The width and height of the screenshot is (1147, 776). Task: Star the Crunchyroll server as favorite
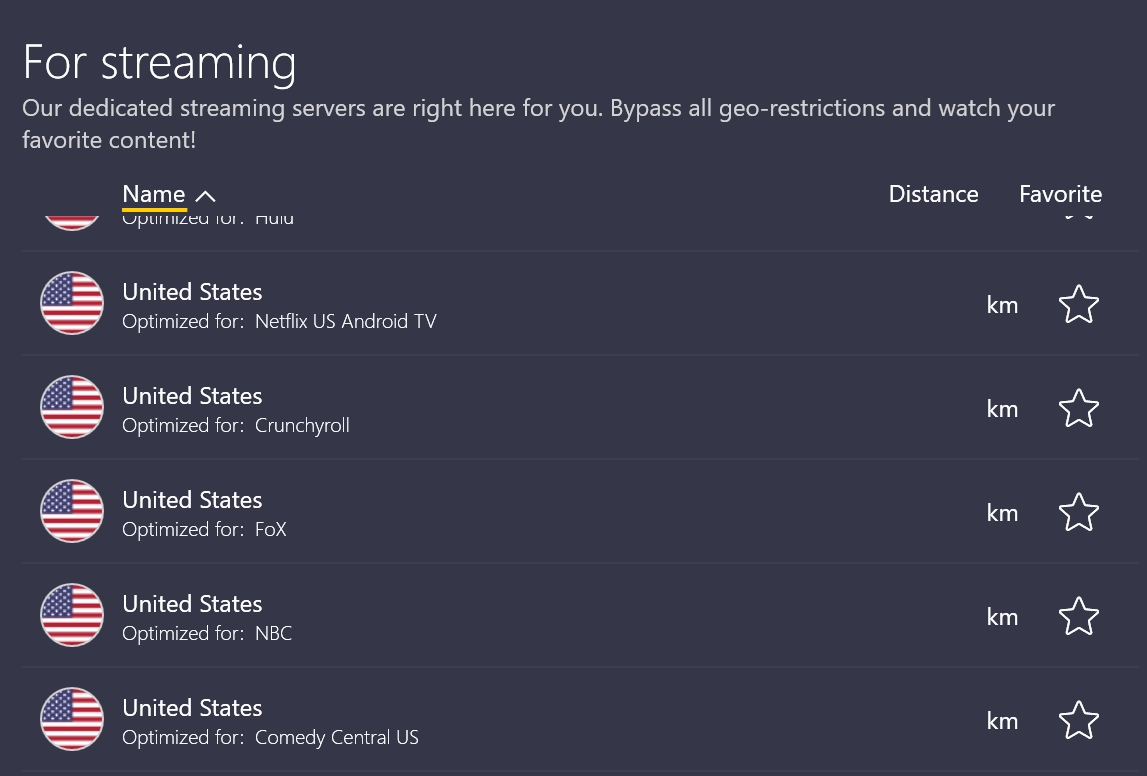click(1078, 408)
